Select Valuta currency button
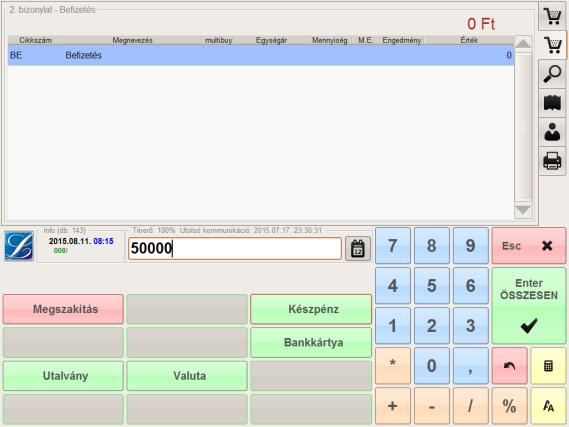The image size is (569, 427). click(x=187, y=376)
